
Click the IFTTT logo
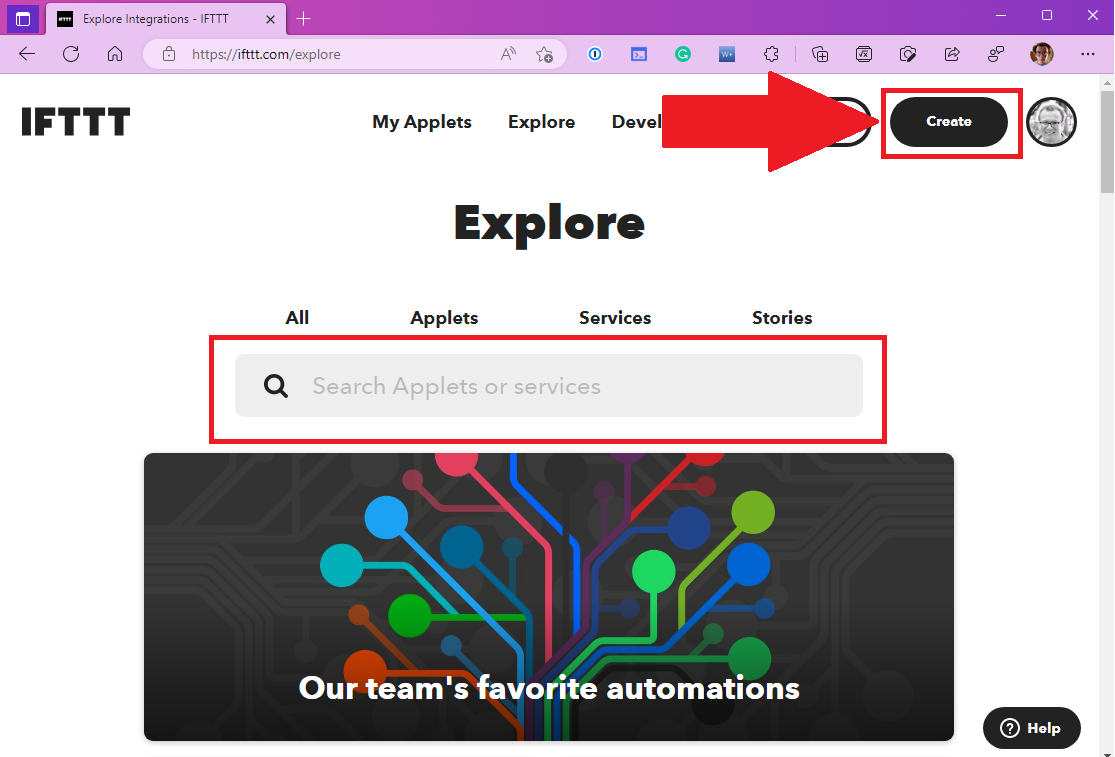(75, 122)
